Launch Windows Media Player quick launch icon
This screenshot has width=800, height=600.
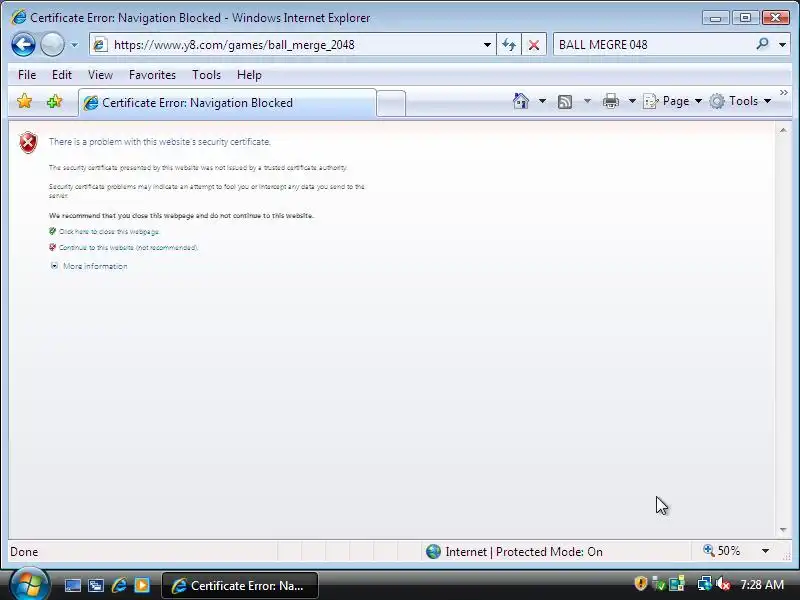tap(142, 585)
